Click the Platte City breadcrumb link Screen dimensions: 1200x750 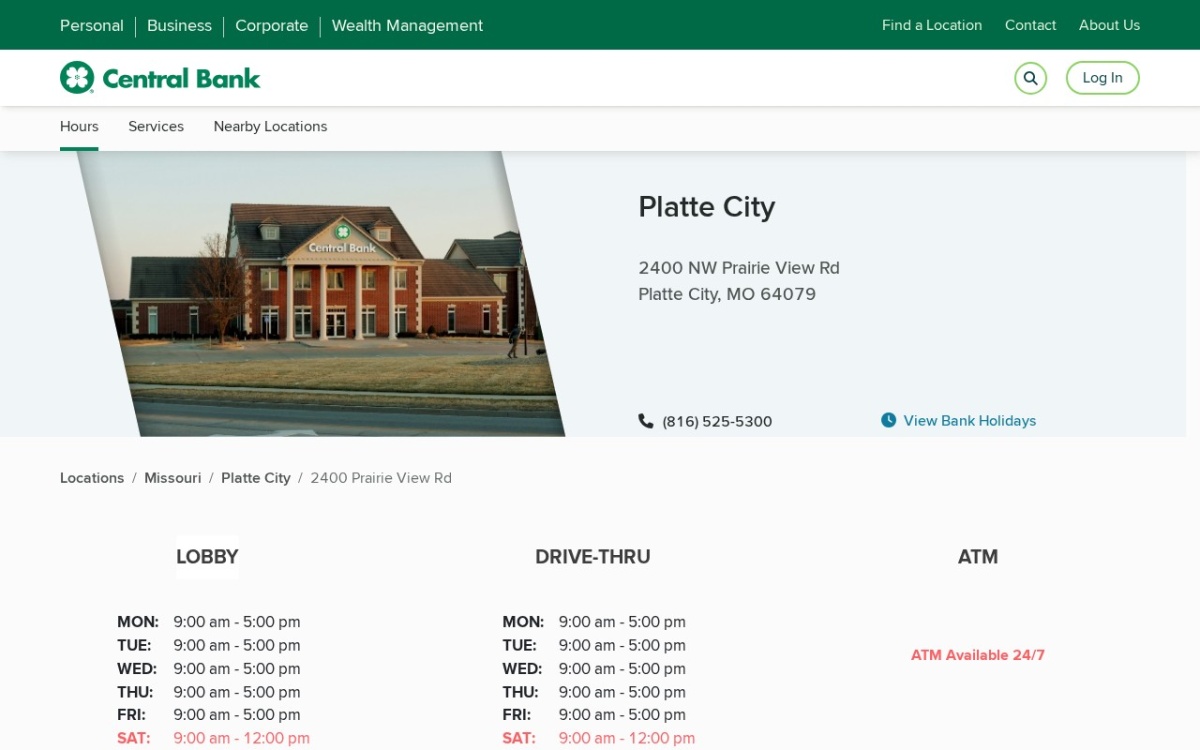tap(256, 478)
